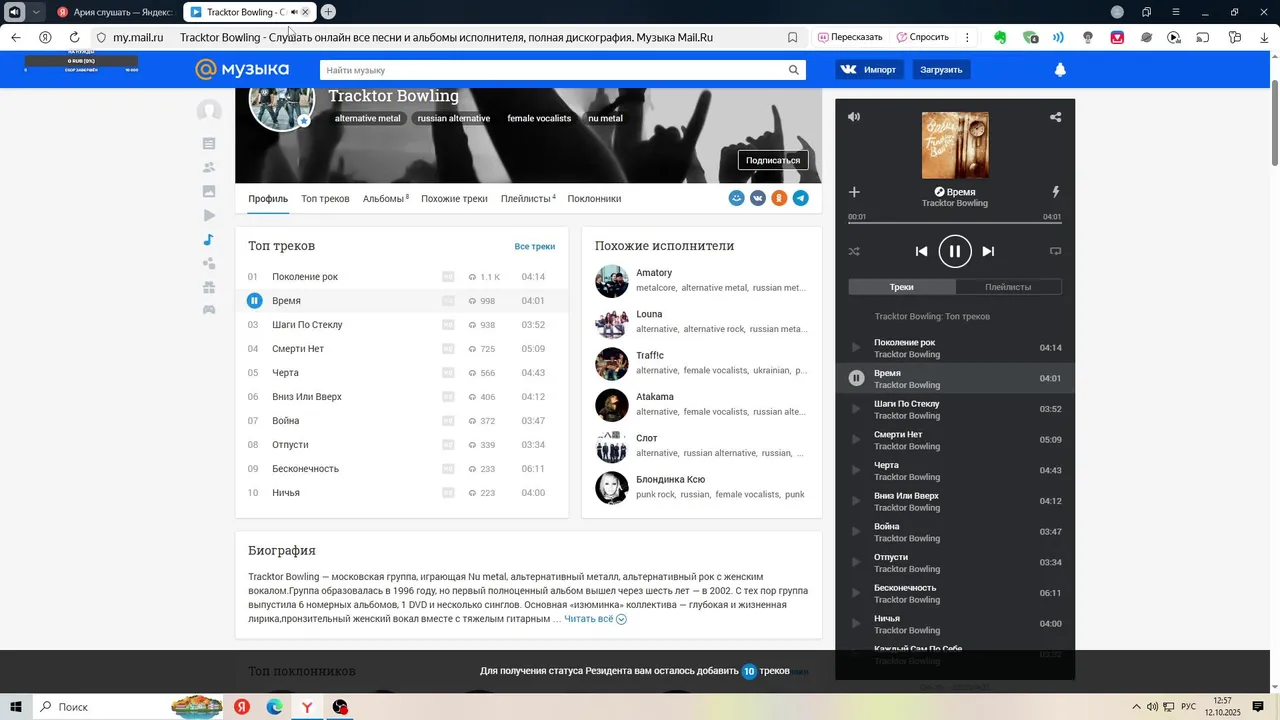Open the Пересказать browser button
Image resolution: width=1280 pixels, height=720 pixels.
850,37
